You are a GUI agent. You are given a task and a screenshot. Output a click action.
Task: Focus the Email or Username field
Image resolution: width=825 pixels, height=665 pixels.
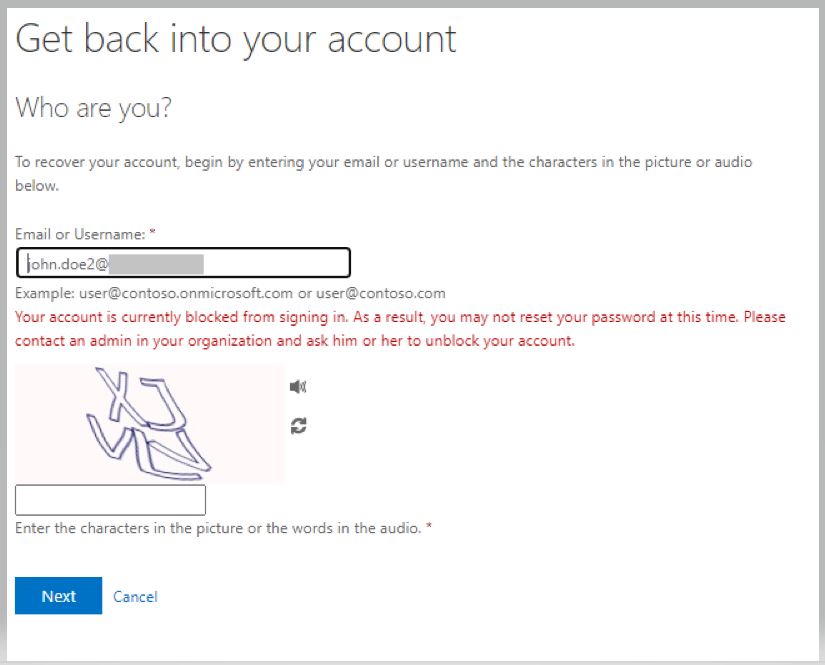click(x=183, y=263)
